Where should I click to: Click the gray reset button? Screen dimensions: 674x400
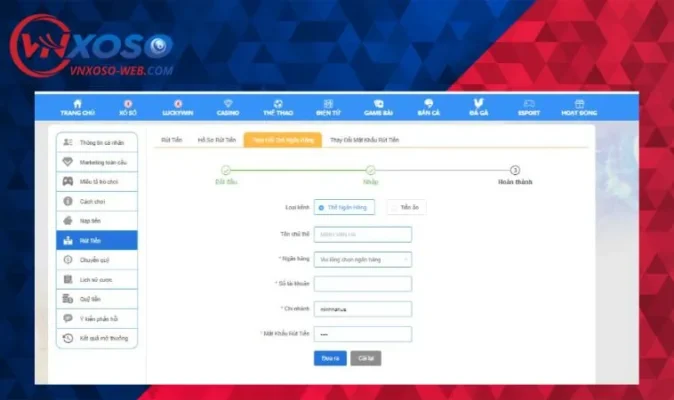pos(366,358)
